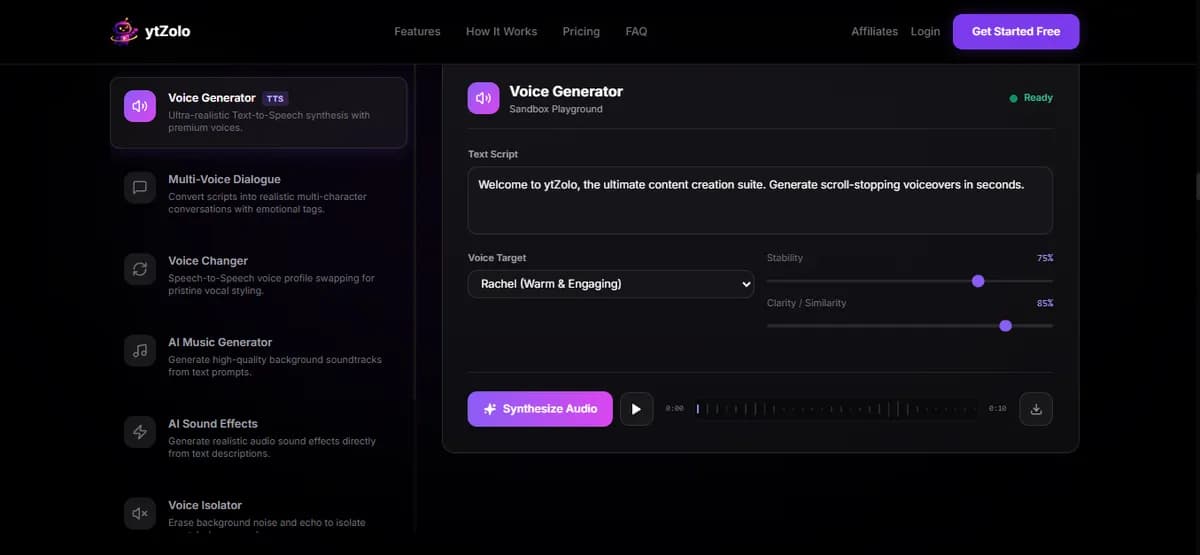This screenshot has width=1200, height=555.
Task: Click the 85% clarity value
Action: pos(1045,303)
